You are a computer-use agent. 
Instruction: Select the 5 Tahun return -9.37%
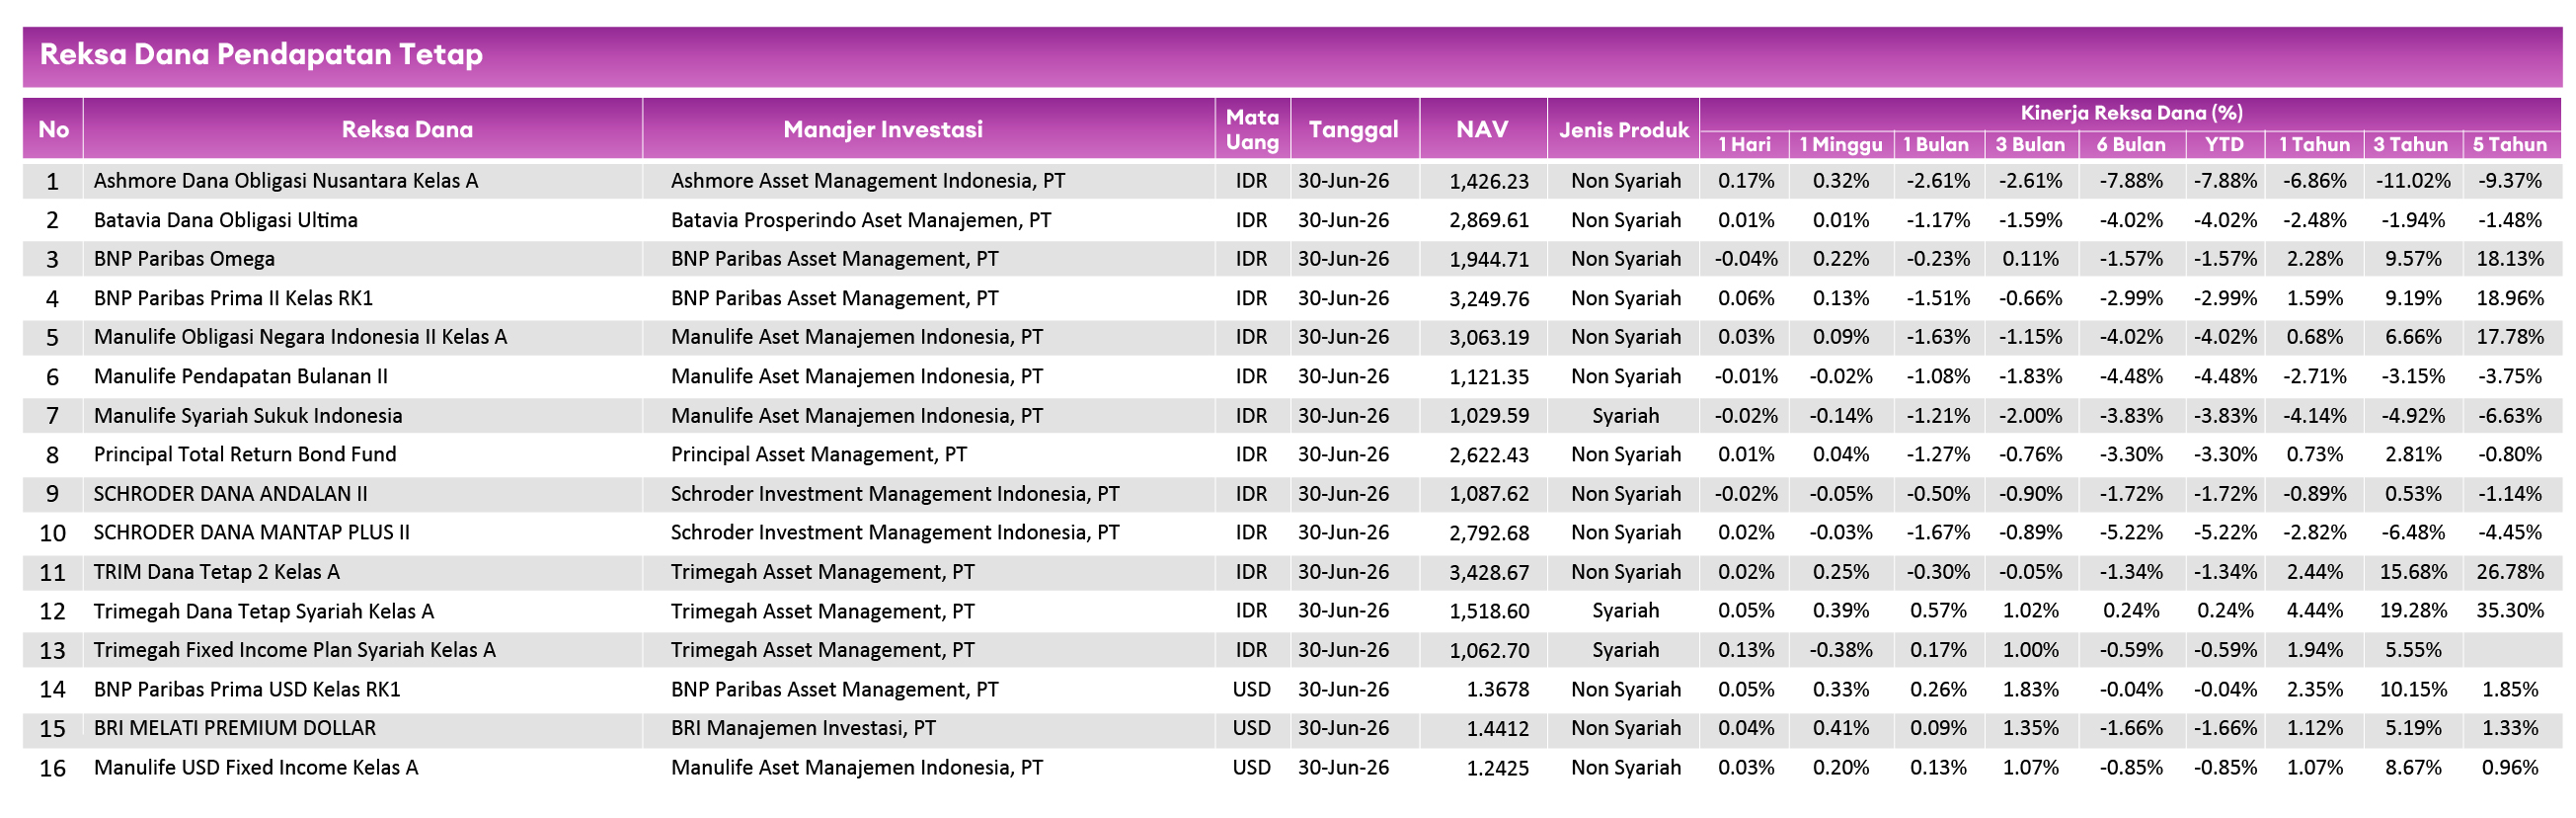(2510, 181)
